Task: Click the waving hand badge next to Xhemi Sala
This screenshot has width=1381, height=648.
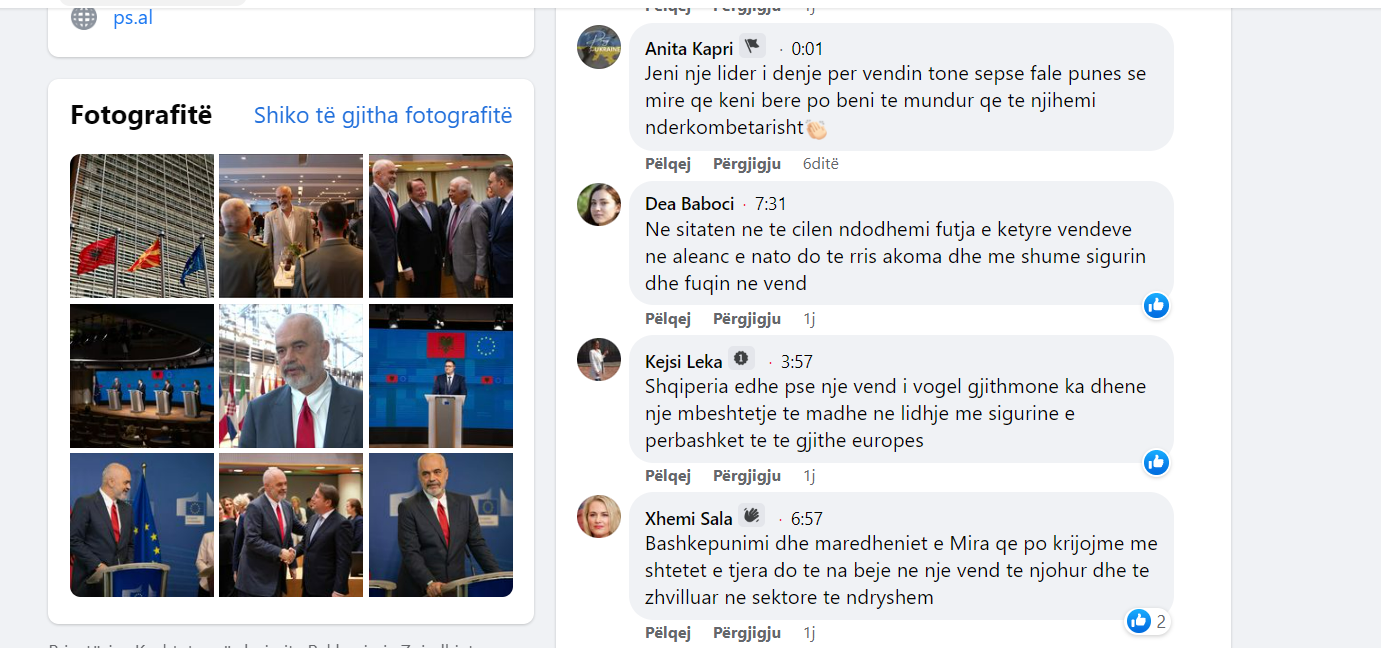Action: tap(751, 516)
